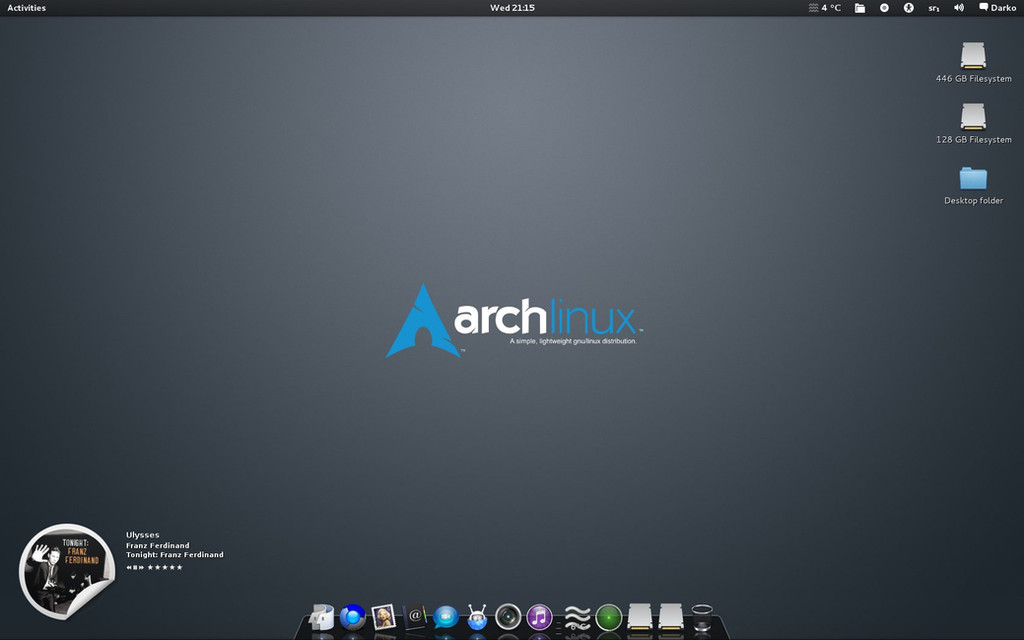Open the 4 °C weather indicator

pos(825,8)
